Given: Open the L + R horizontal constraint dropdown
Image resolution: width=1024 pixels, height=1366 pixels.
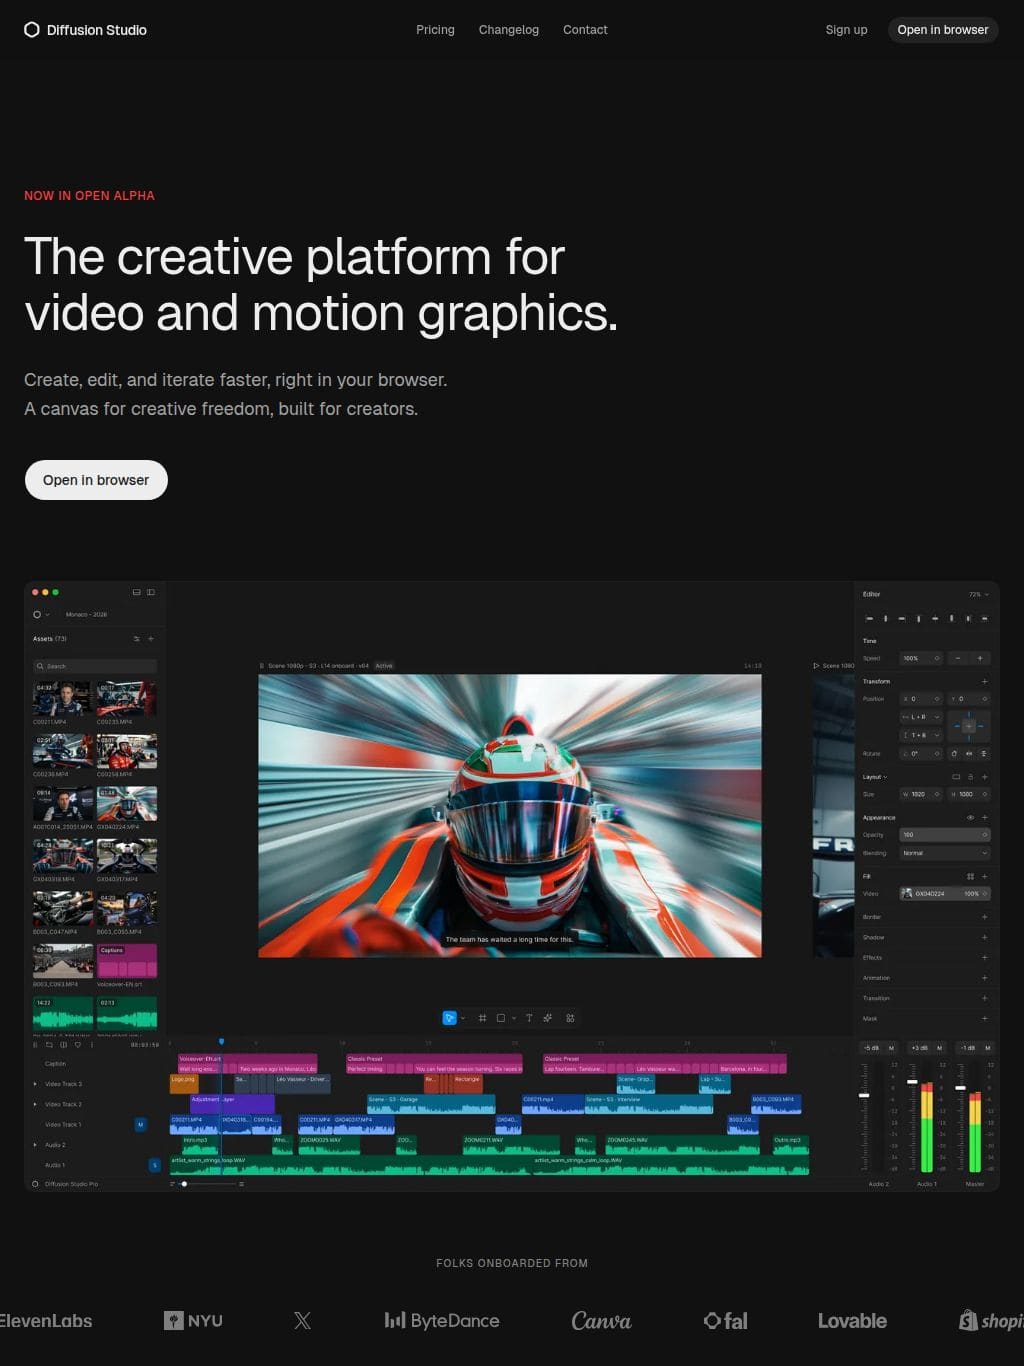Looking at the screenshot, I should pyautogui.click(x=921, y=717).
